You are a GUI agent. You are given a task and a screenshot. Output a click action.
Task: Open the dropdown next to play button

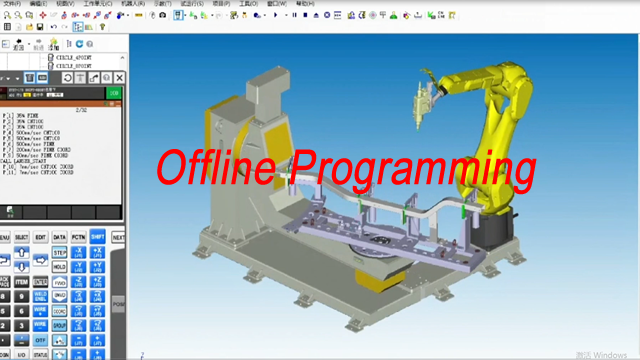point(286,16)
